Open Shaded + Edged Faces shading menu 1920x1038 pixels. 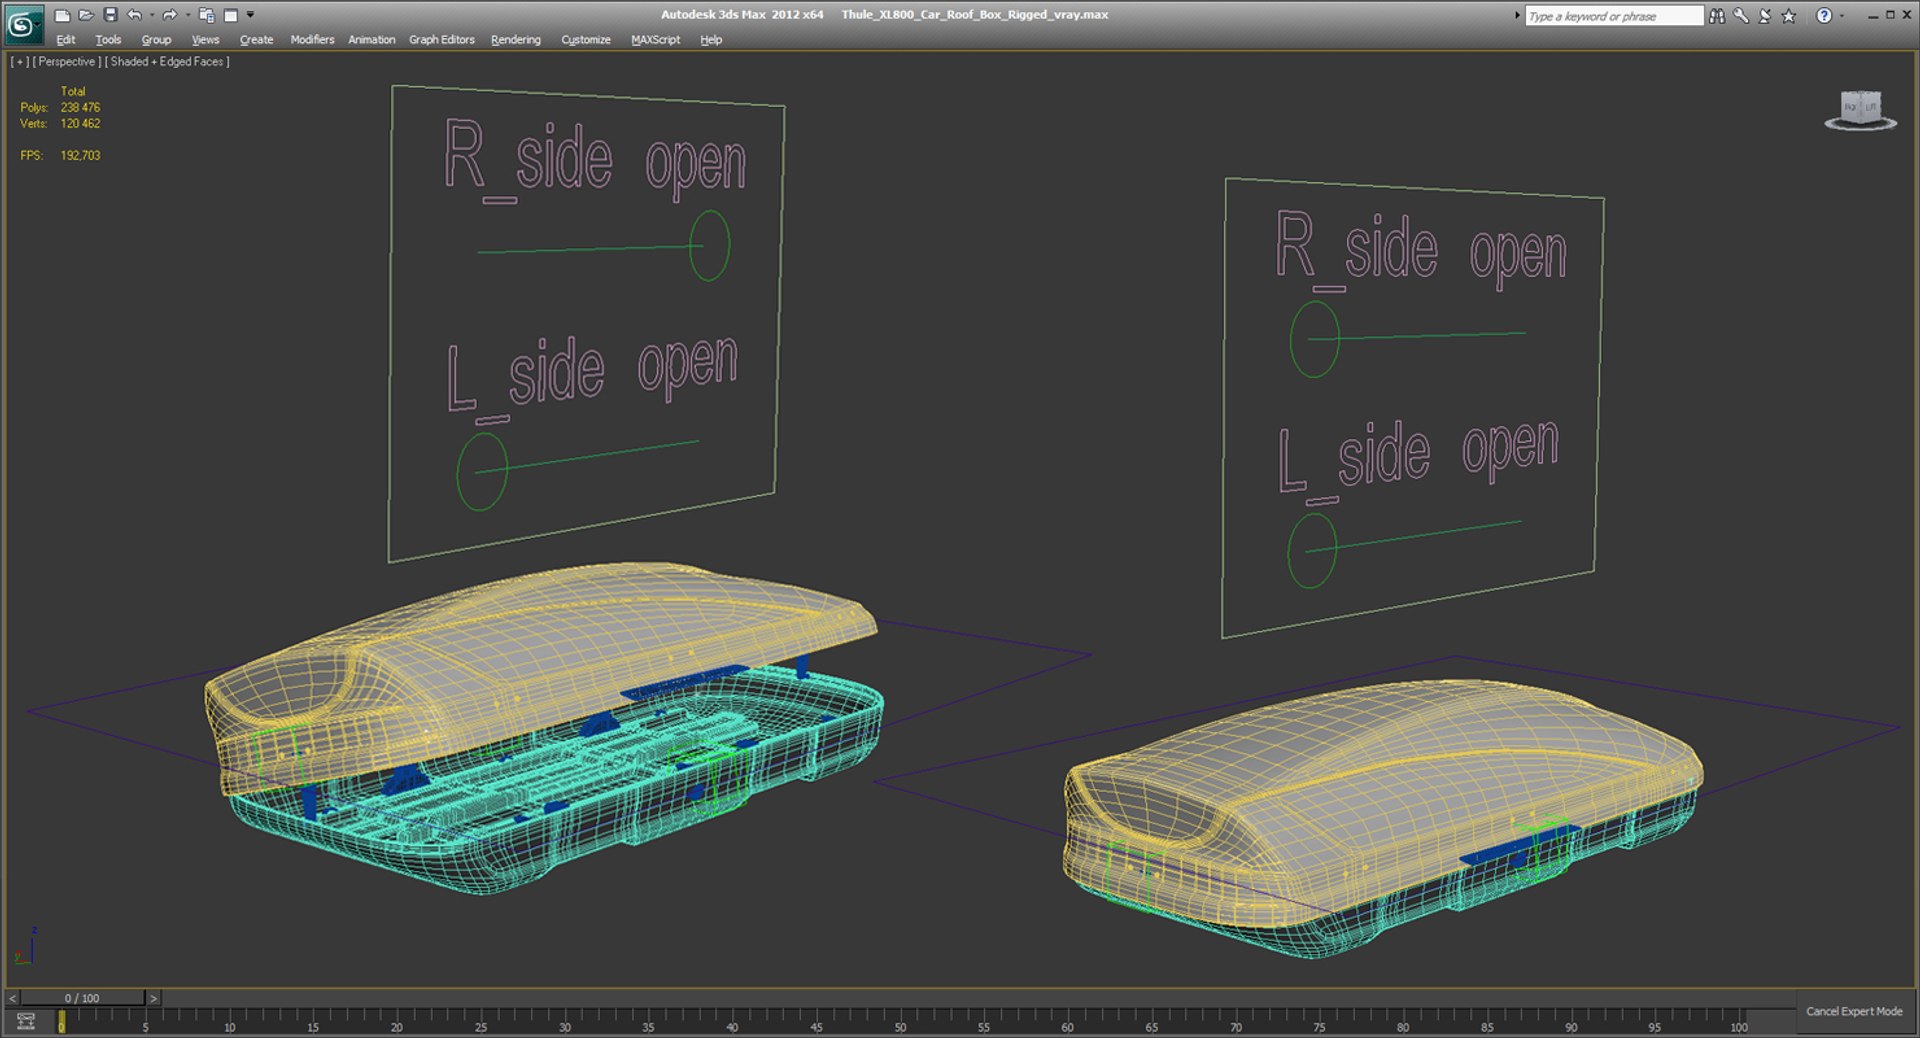tap(167, 62)
